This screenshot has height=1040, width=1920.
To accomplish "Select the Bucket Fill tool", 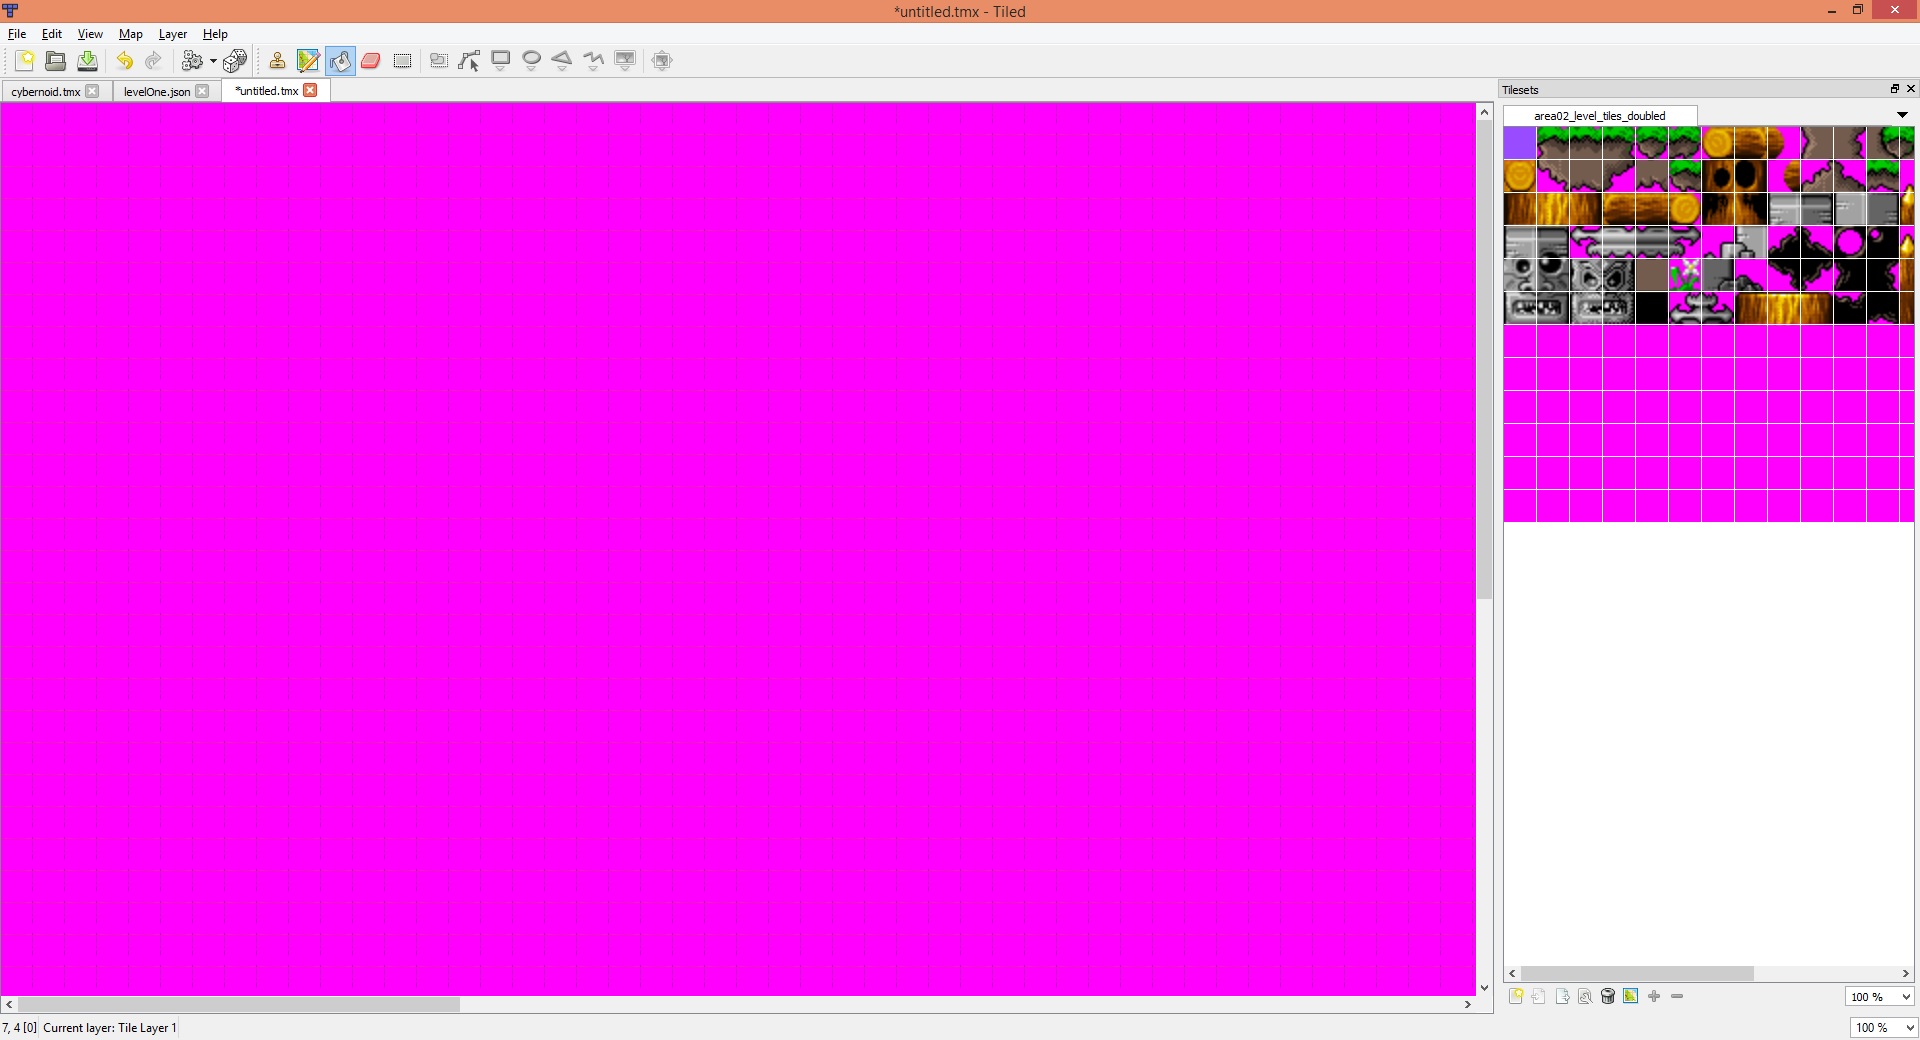I will 340,61.
